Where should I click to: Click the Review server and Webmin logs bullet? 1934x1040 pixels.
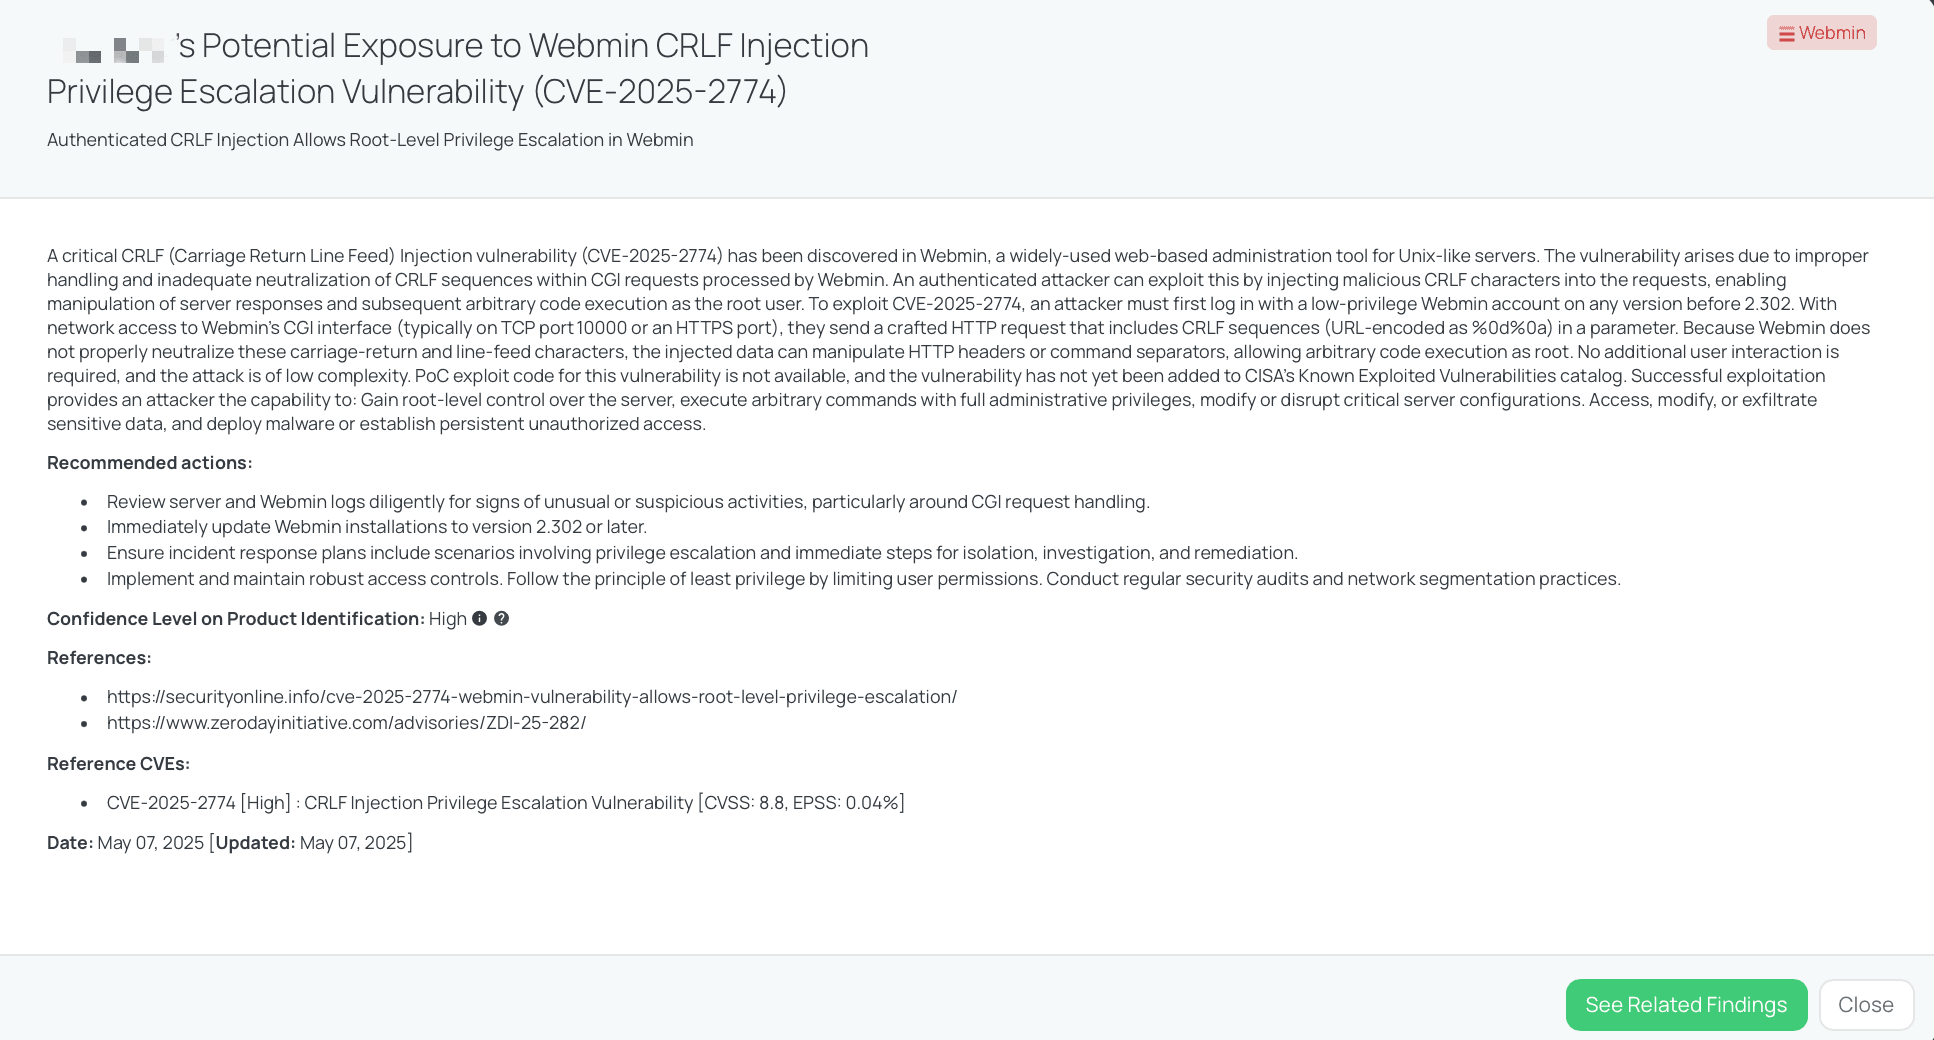[628, 502]
